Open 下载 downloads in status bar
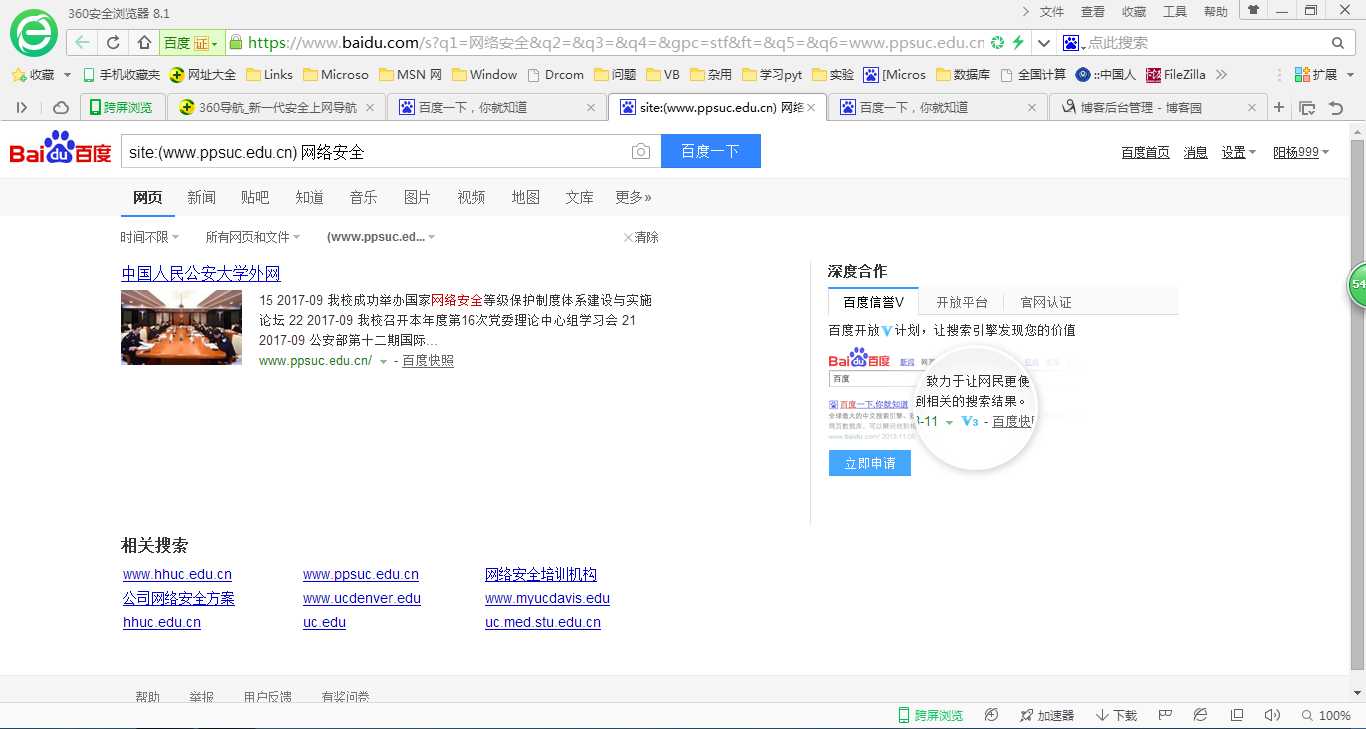Image resolution: width=1366 pixels, height=729 pixels. pos(1117,715)
